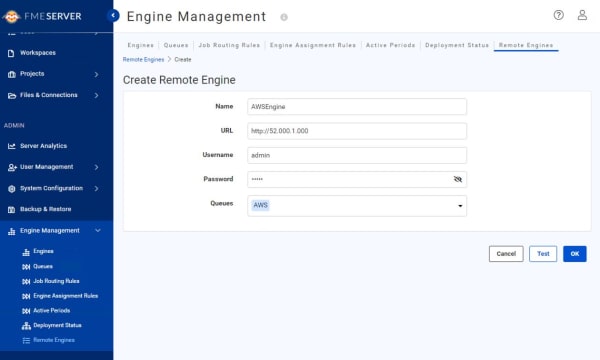Viewport: 600px width, 360px height.
Task: Click the Name input field
Action: 357,107
